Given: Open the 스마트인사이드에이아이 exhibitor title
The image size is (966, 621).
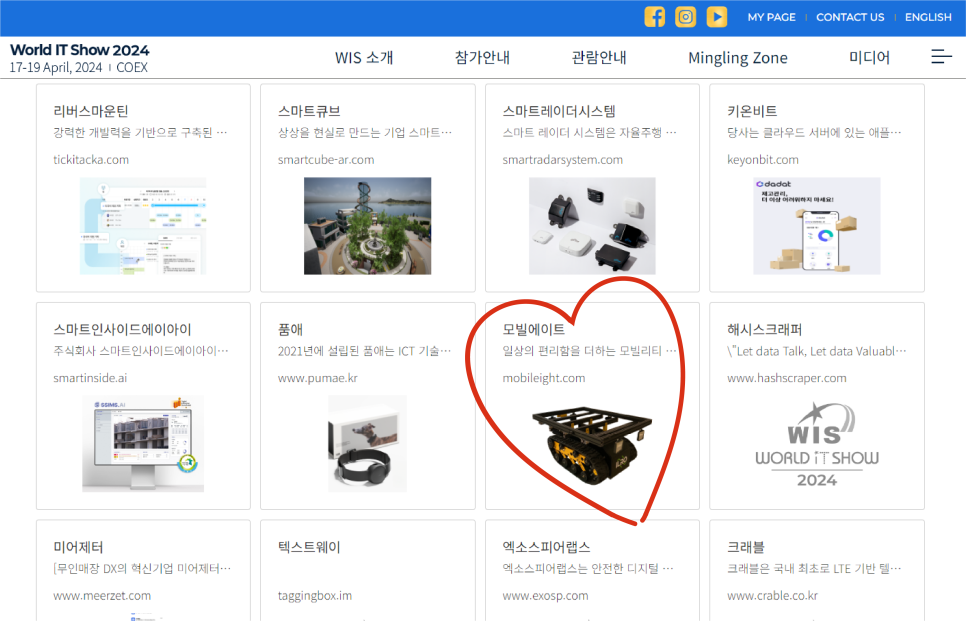Looking at the screenshot, I should (122, 330).
